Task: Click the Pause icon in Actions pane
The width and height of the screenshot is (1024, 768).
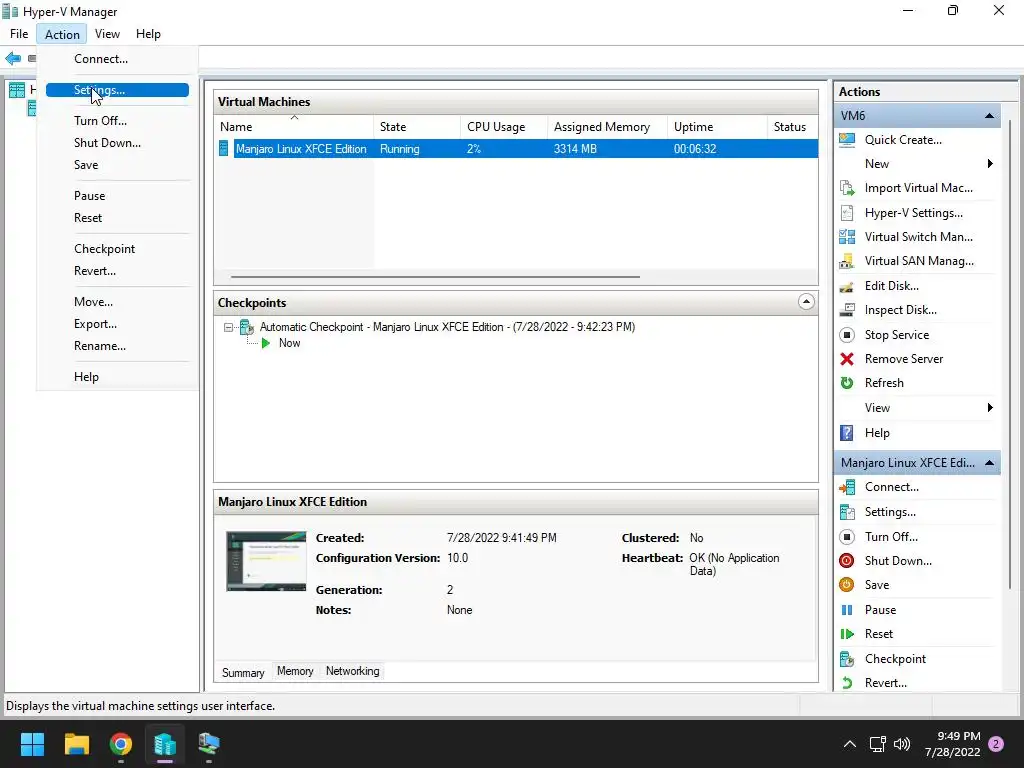Action: 847,610
